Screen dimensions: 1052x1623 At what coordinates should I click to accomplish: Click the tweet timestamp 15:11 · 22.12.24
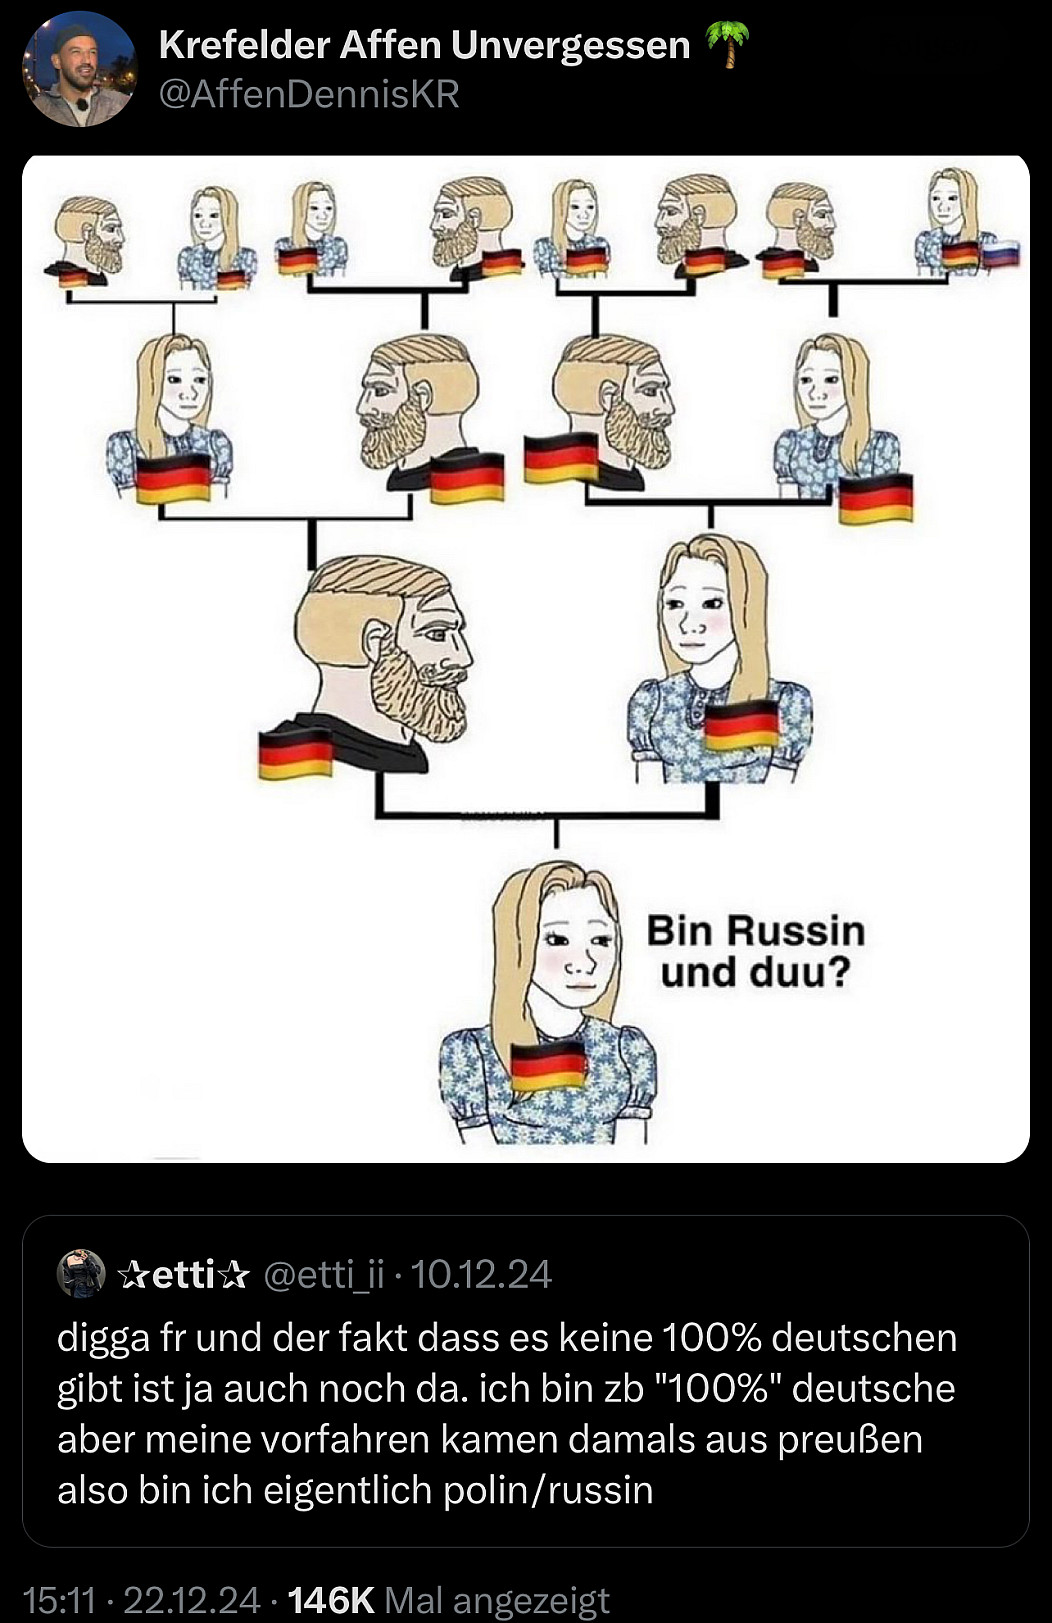(x=141, y=1600)
